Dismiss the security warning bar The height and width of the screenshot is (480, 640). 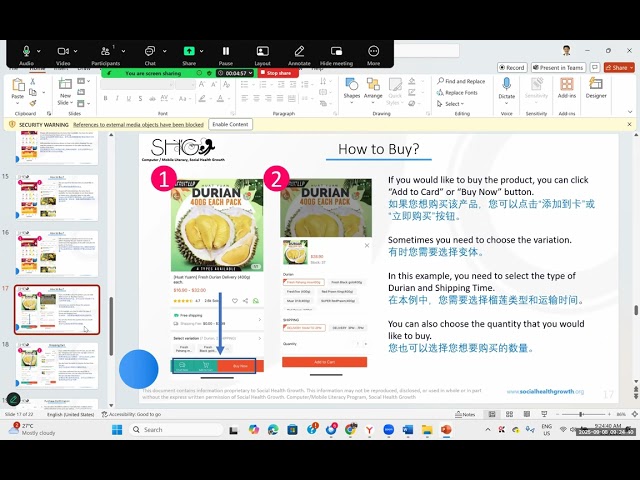coord(629,124)
